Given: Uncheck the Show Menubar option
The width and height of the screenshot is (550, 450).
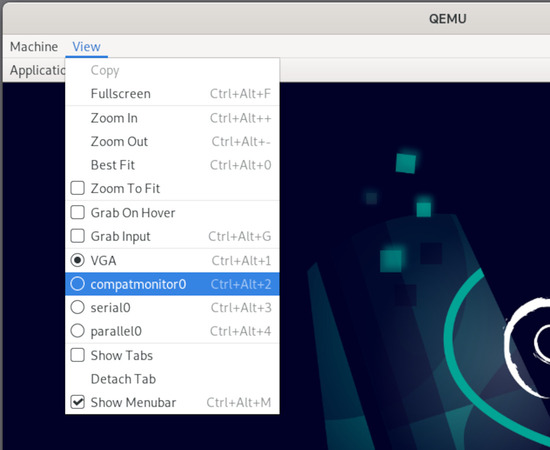Looking at the screenshot, I should (77, 402).
